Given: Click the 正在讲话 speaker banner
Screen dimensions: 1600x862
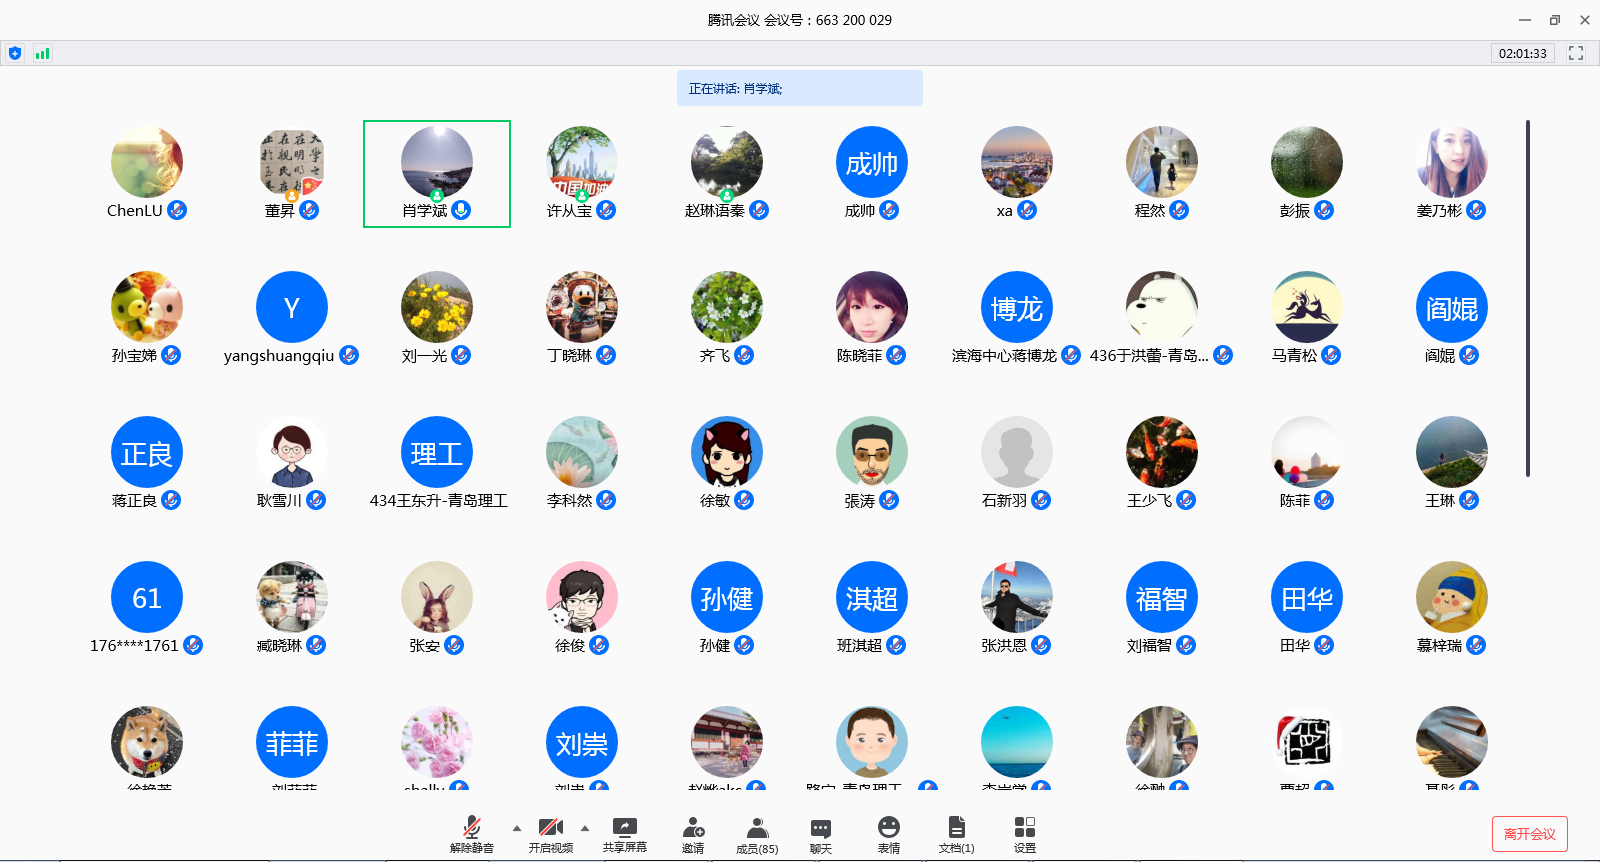Looking at the screenshot, I should (799, 88).
